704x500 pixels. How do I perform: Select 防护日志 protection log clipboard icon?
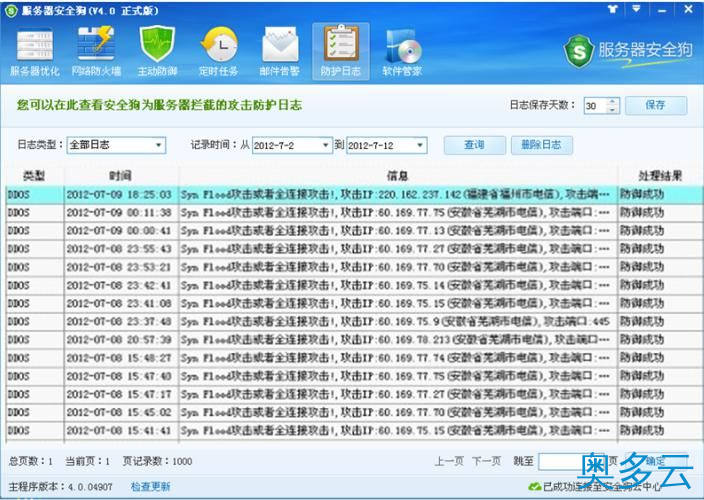[x=341, y=52]
